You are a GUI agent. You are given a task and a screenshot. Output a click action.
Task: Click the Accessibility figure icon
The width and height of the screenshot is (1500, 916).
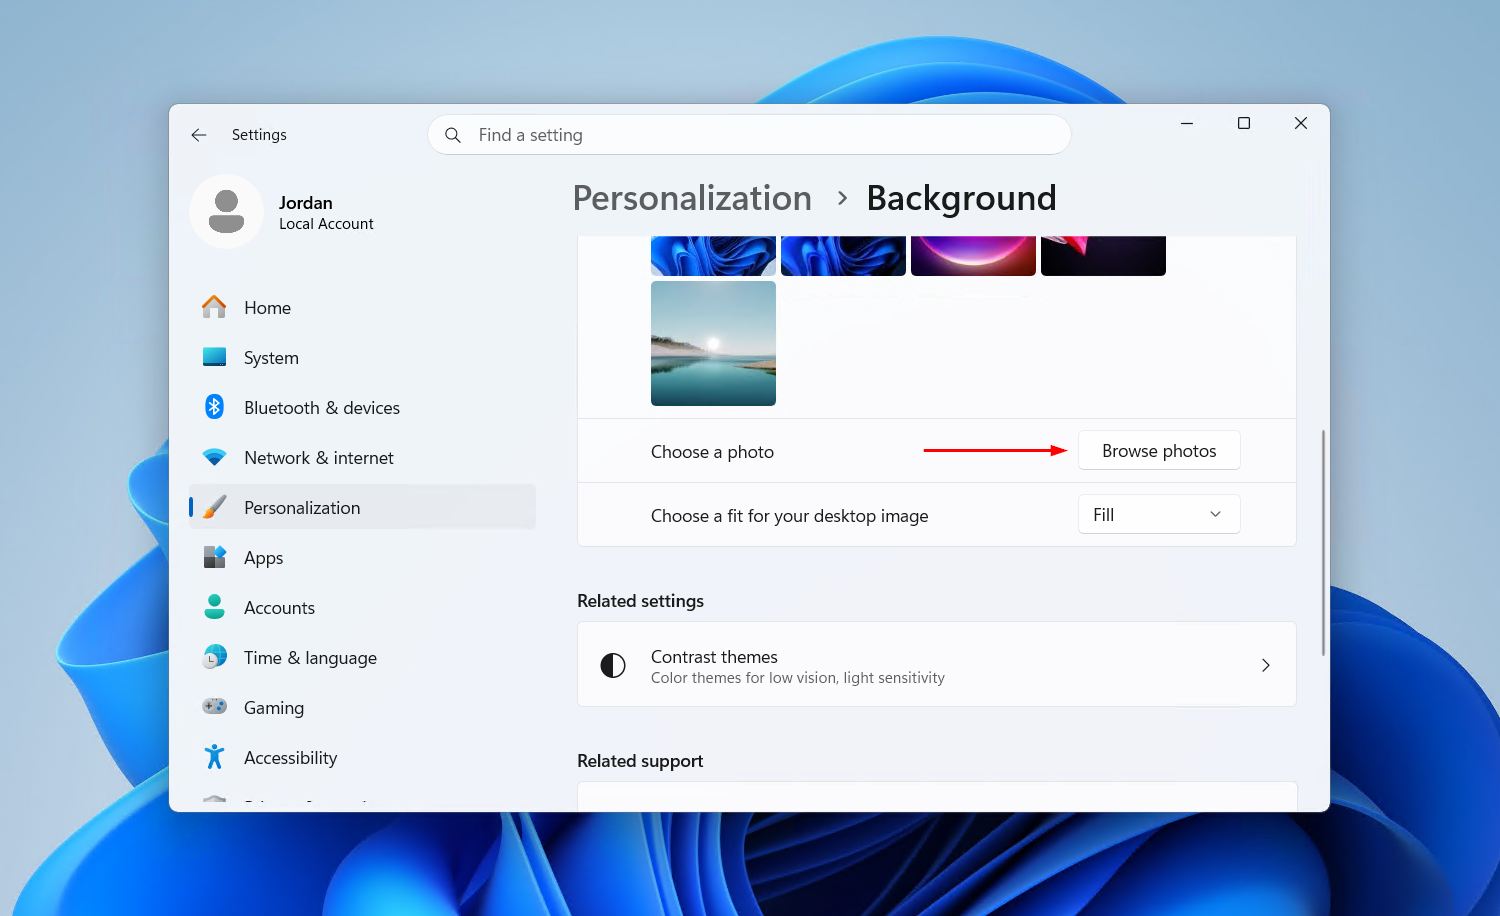coord(214,757)
